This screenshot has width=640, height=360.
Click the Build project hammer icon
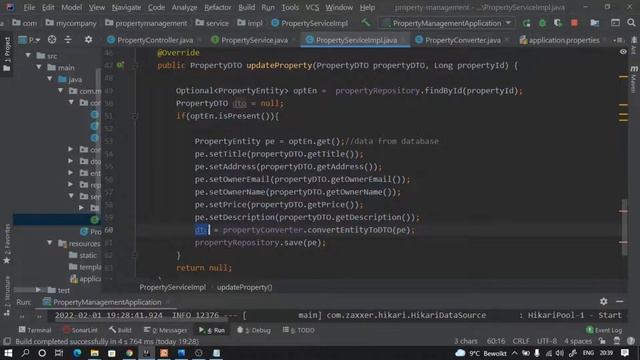coord(366,23)
